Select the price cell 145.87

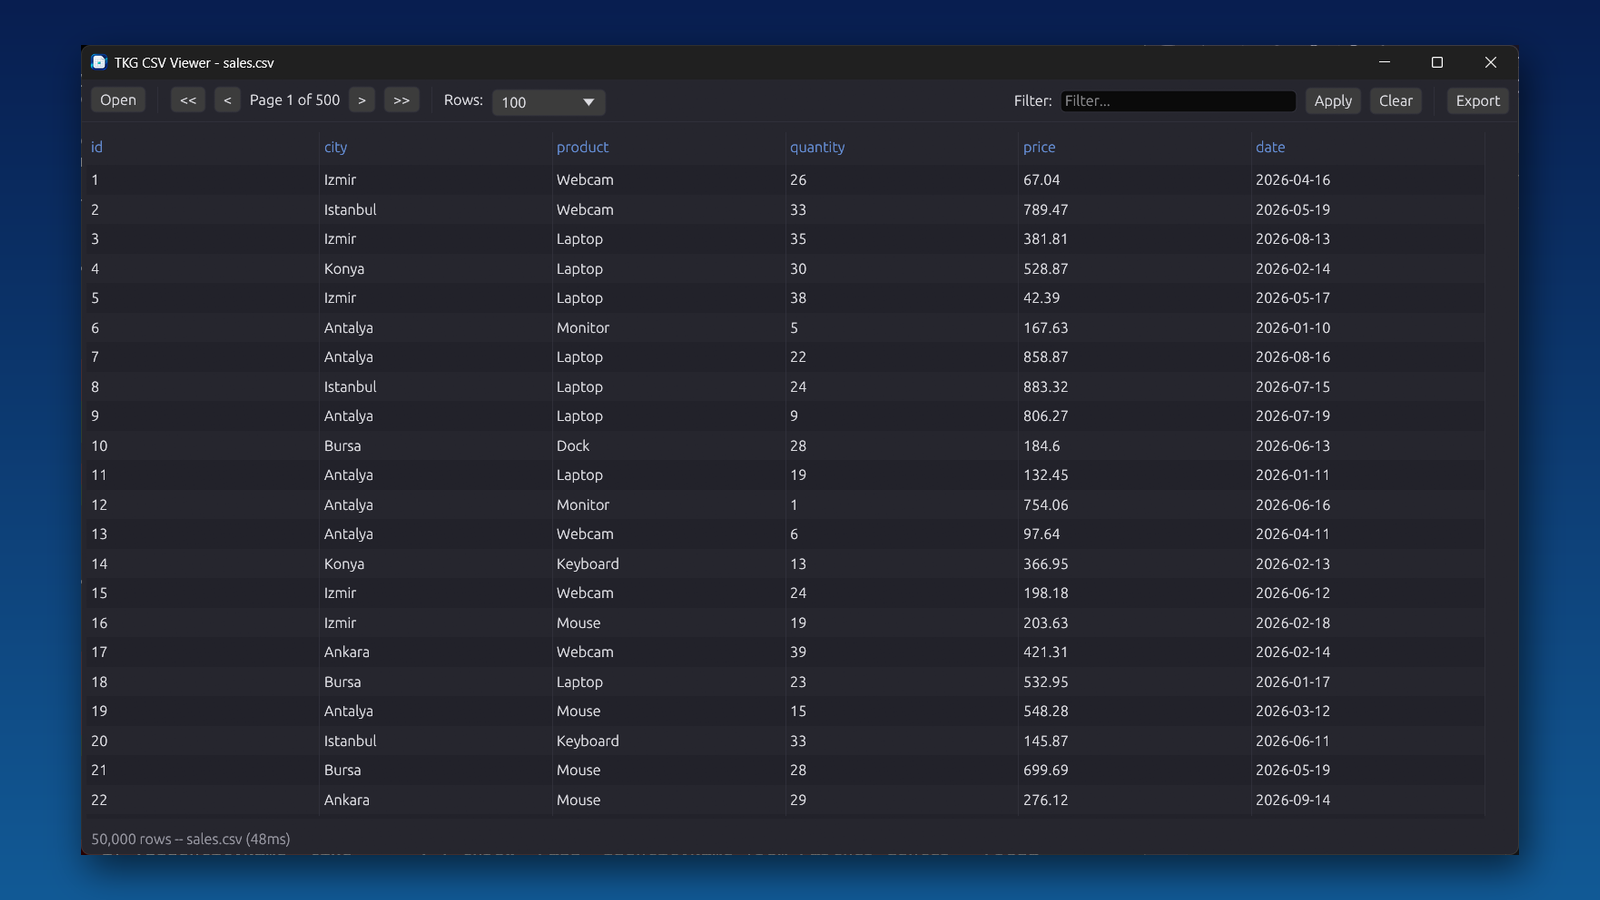click(1046, 741)
